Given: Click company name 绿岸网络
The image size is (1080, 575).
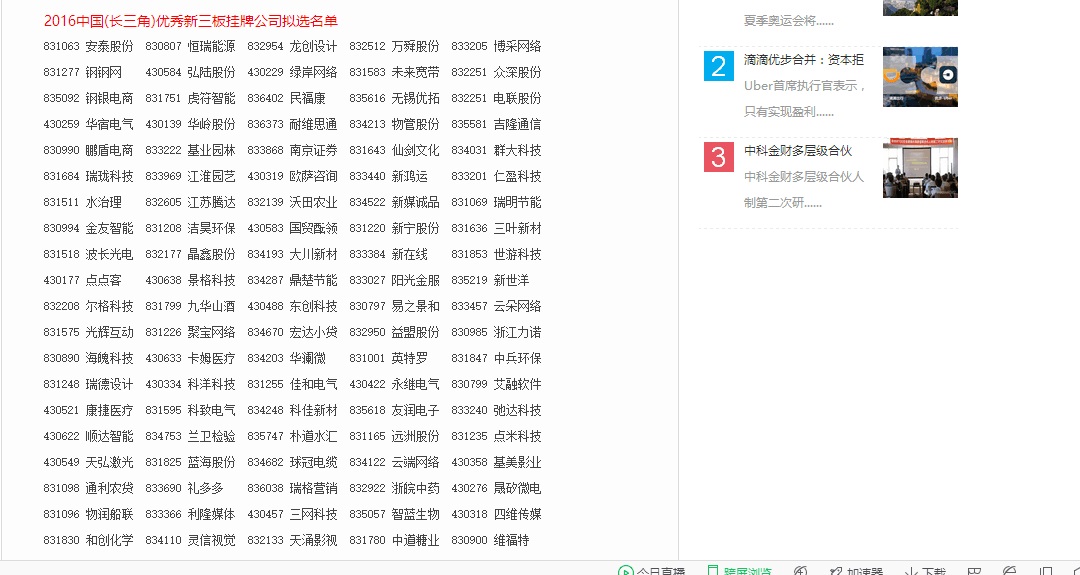Looking at the screenshot, I should [313, 72].
